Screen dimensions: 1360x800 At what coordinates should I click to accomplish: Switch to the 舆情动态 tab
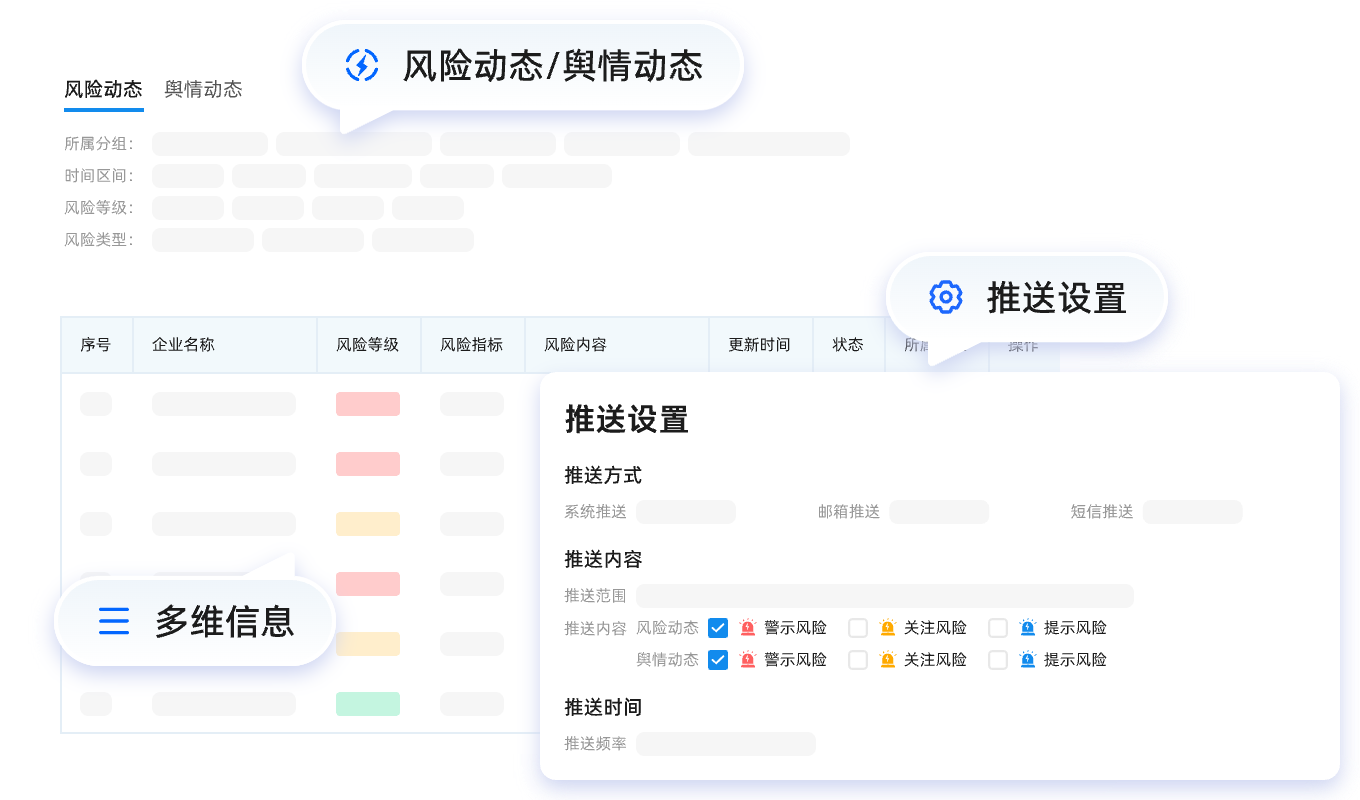point(203,89)
